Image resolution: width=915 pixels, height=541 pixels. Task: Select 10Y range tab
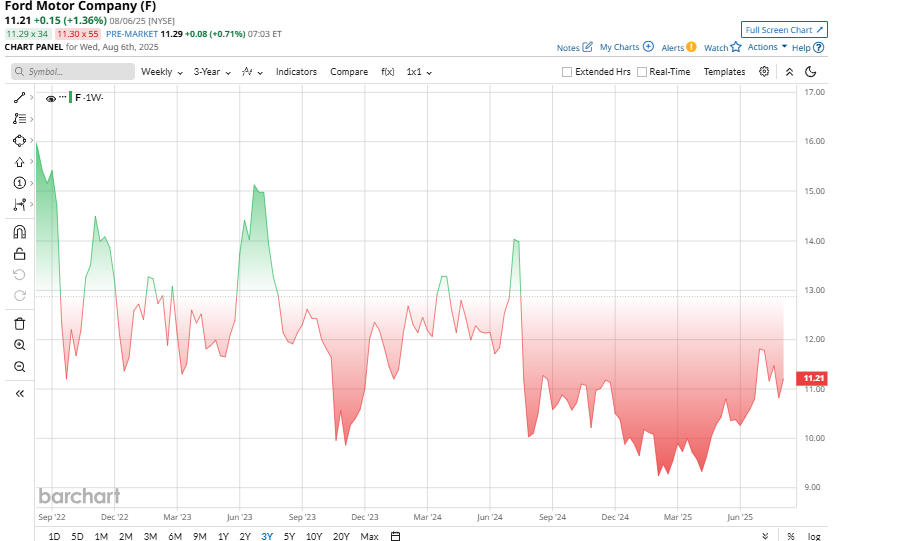[x=314, y=536]
